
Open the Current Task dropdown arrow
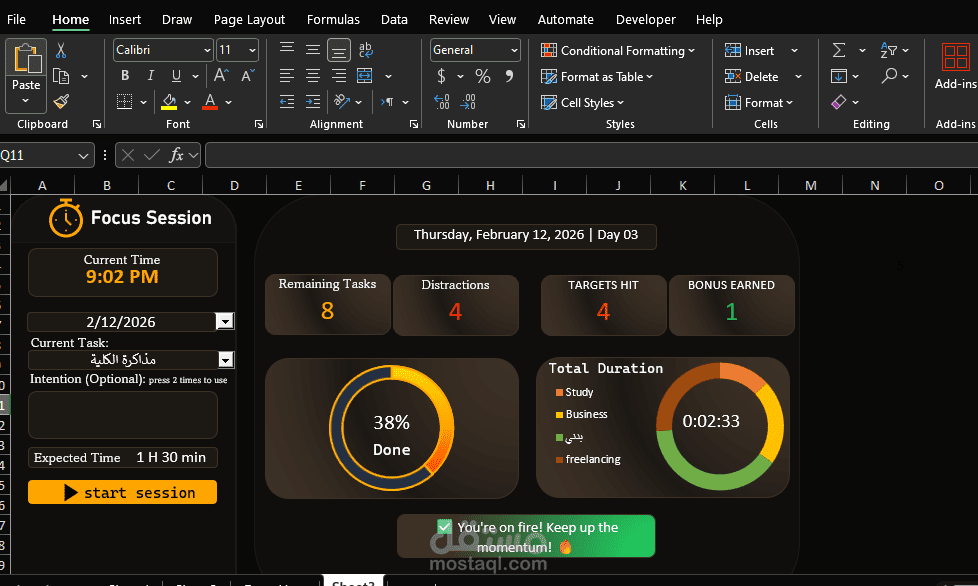click(x=225, y=360)
